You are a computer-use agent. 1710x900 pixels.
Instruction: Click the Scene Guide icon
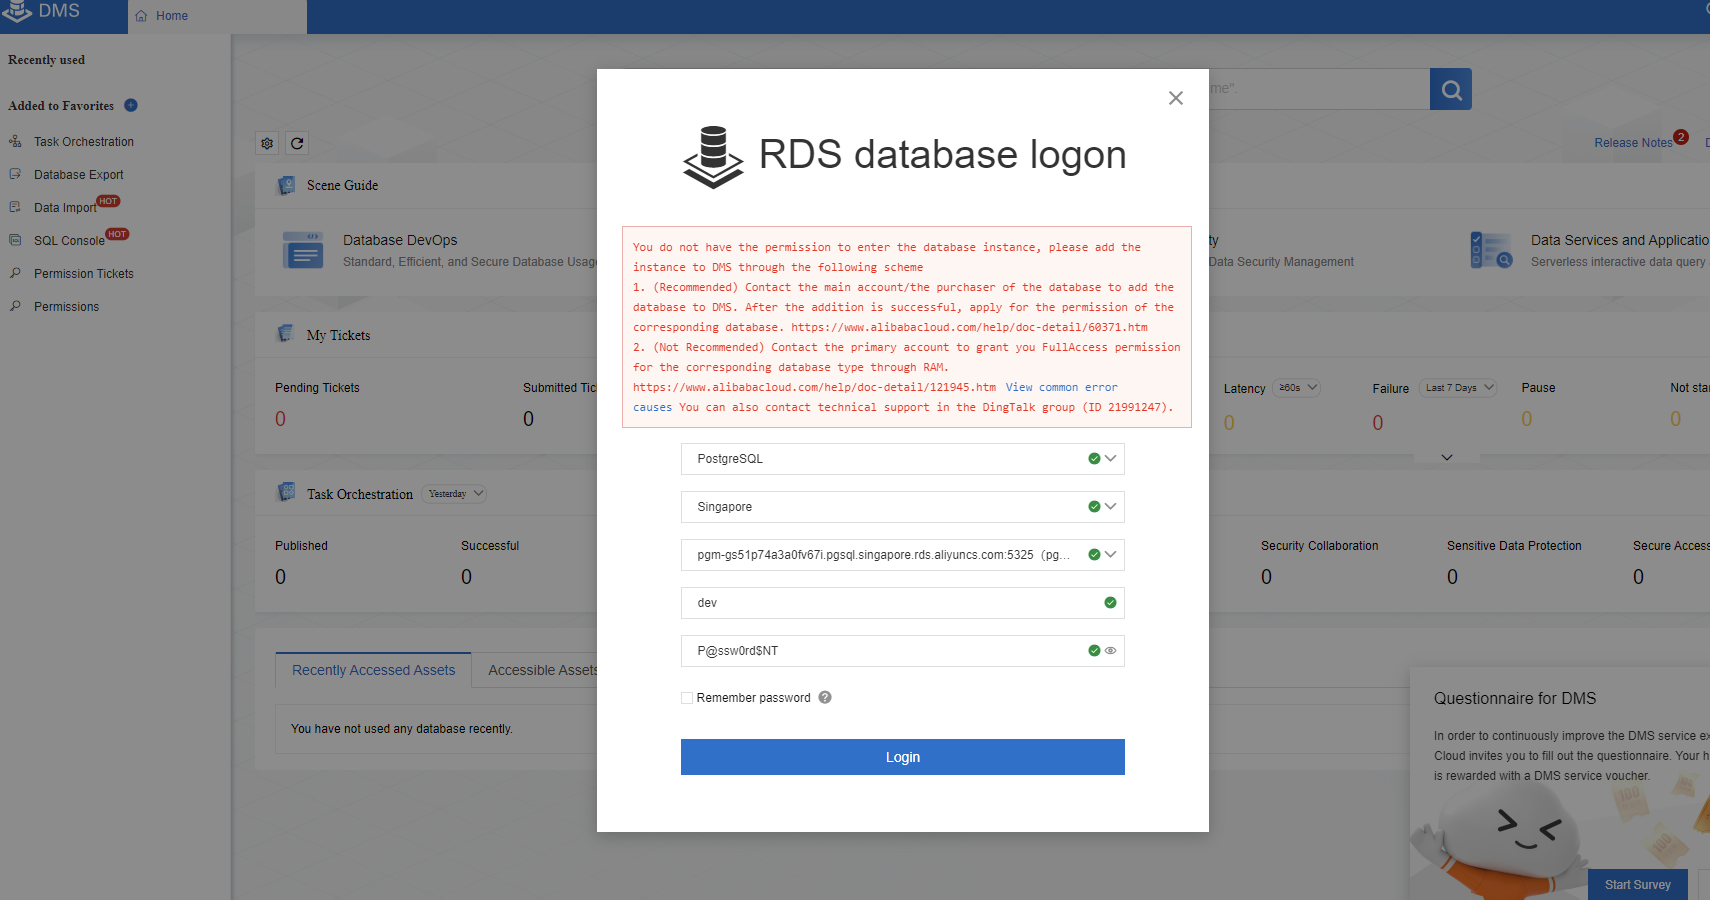click(x=287, y=185)
